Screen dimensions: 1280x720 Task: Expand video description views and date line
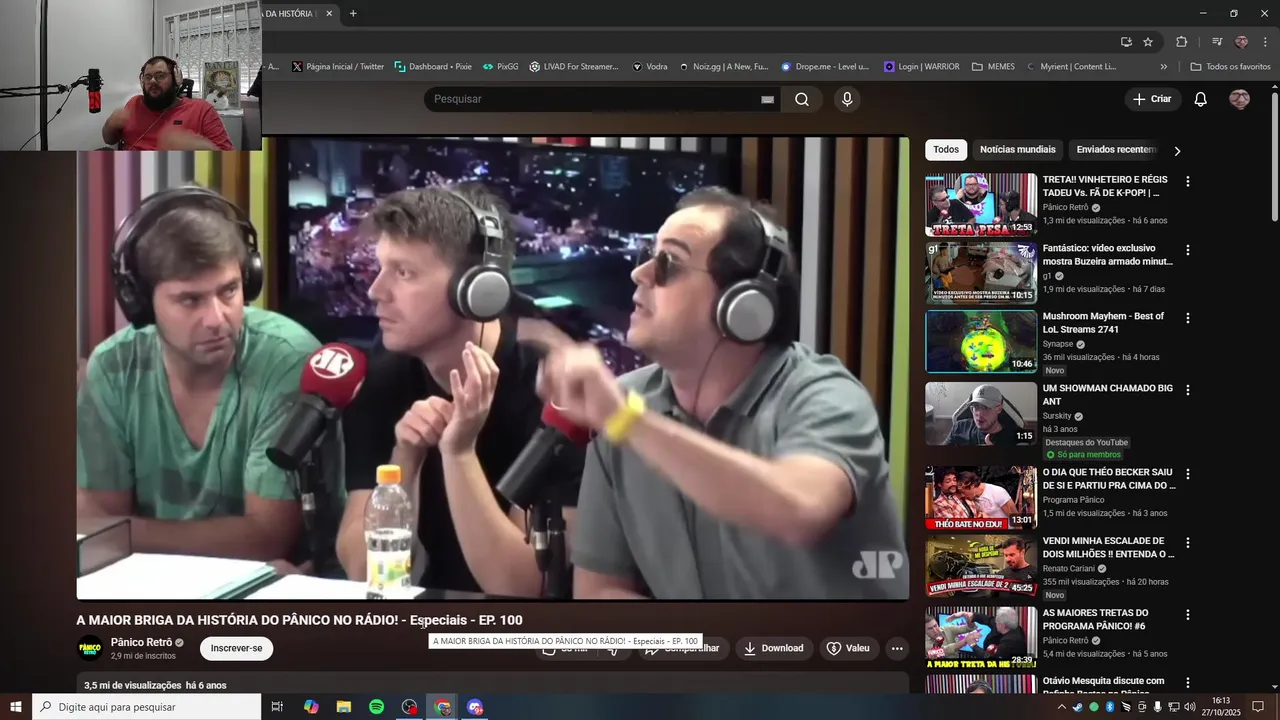click(155, 685)
